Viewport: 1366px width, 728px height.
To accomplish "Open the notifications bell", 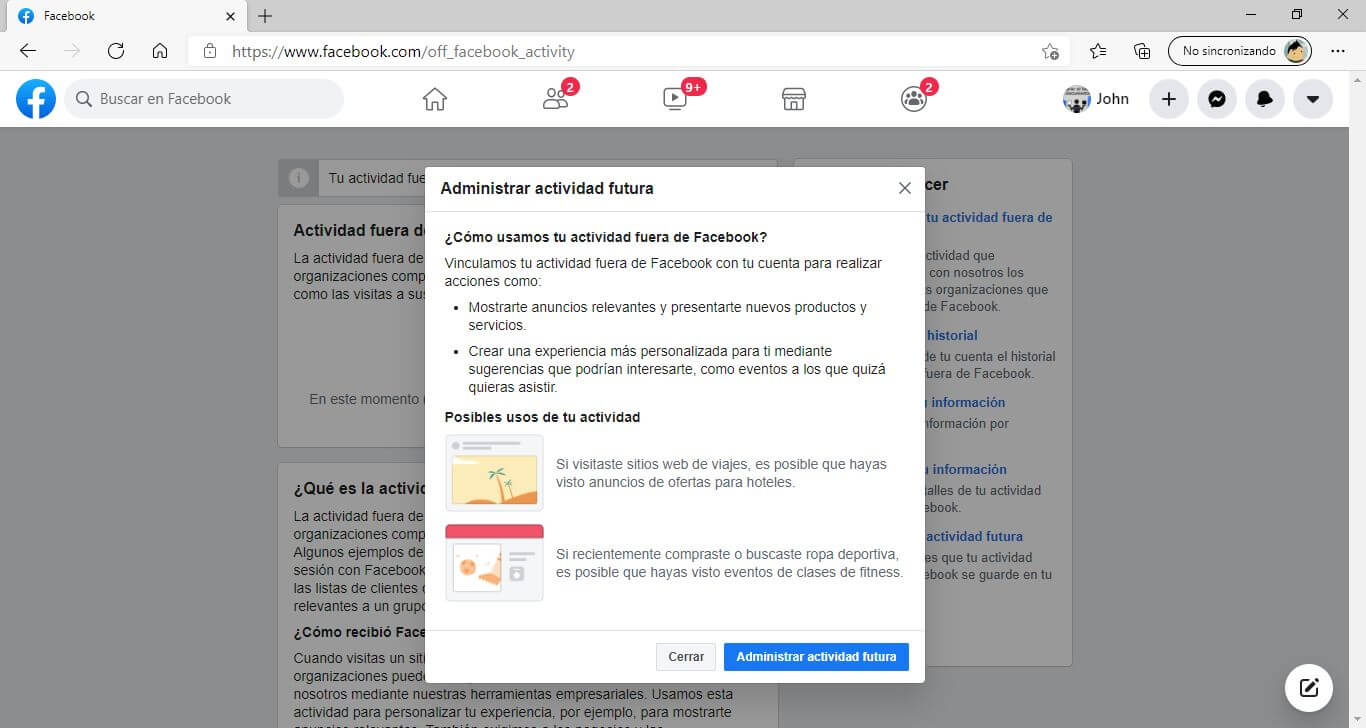I will click(1265, 99).
